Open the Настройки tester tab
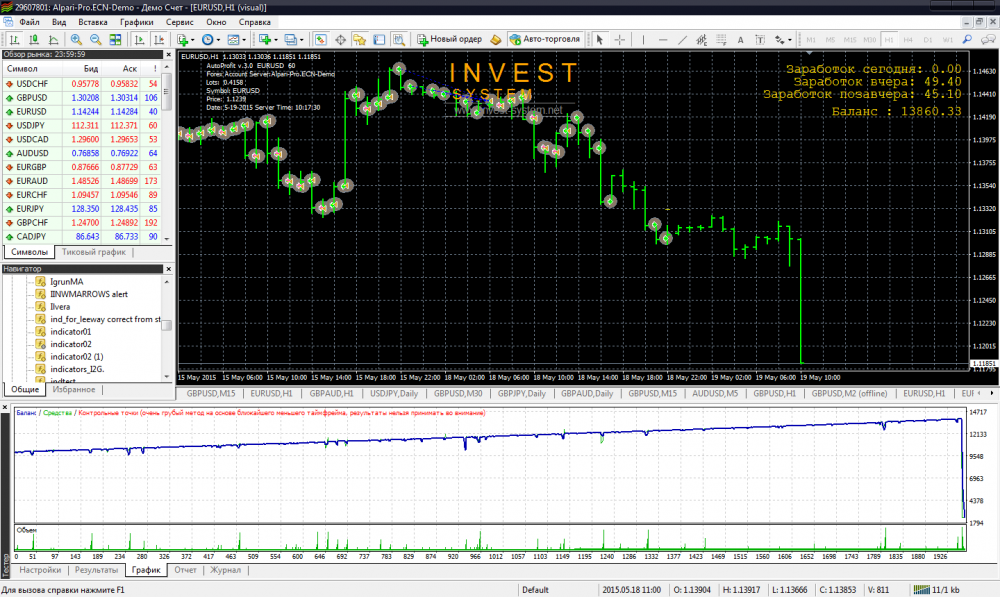The image size is (1000, 597). tap(40, 570)
